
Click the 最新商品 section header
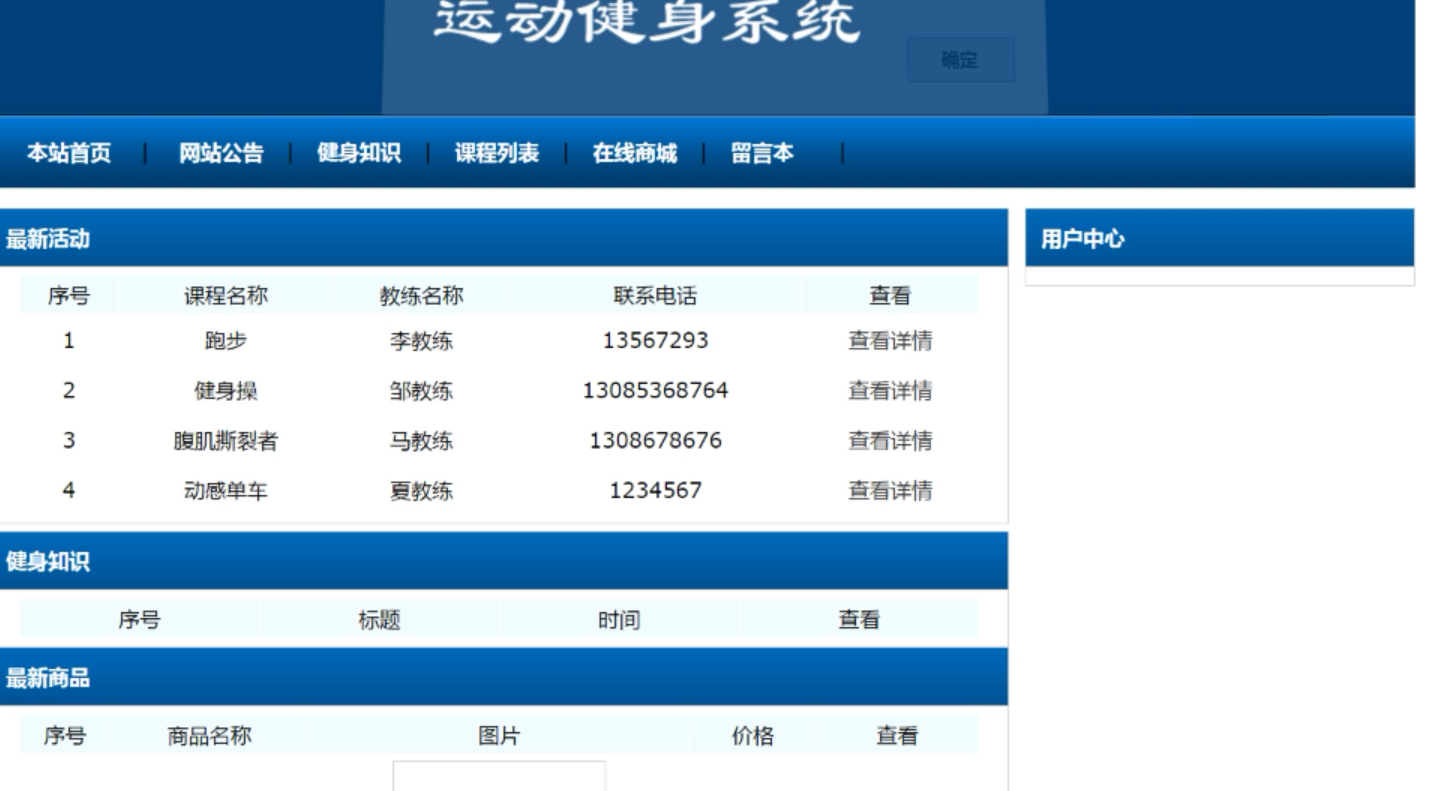504,678
